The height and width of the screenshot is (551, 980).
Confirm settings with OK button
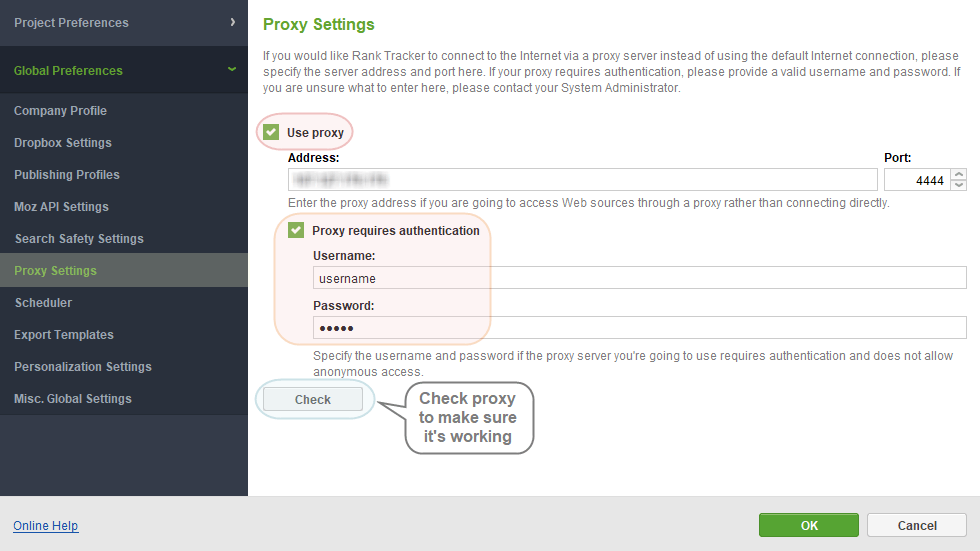pos(809,525)
